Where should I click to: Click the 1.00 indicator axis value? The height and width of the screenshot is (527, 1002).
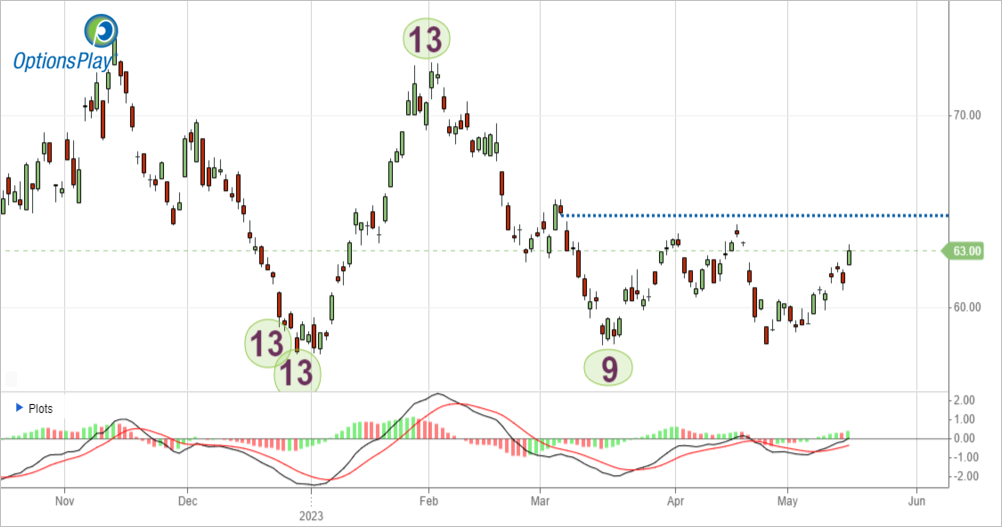tap(964, 419)
